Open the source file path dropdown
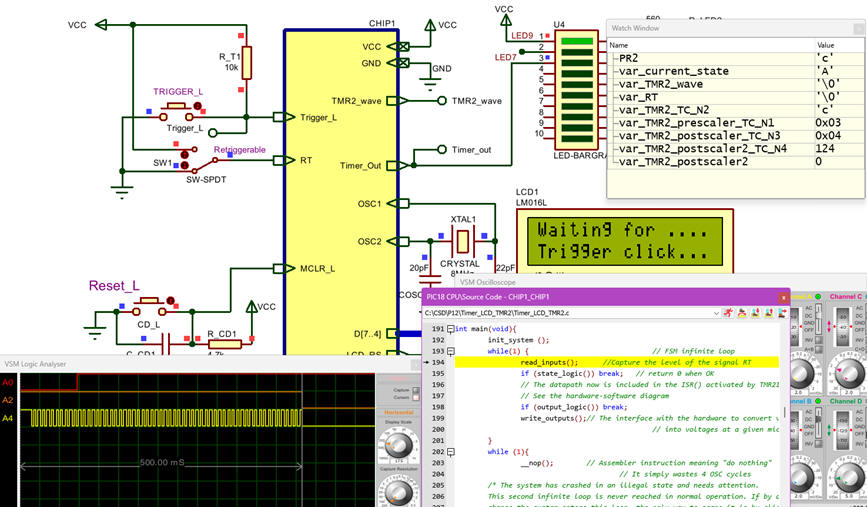 click(717, 313)
